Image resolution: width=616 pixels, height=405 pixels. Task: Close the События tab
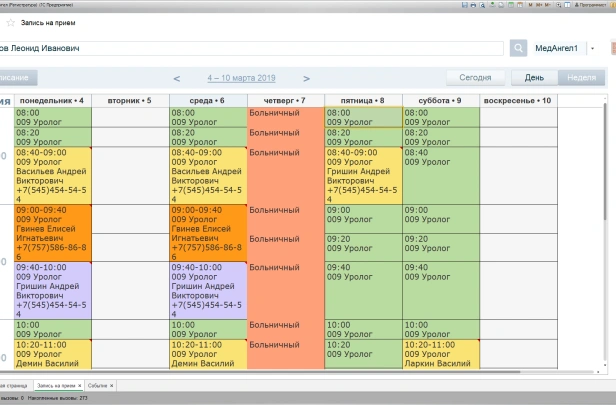point(111,385)
